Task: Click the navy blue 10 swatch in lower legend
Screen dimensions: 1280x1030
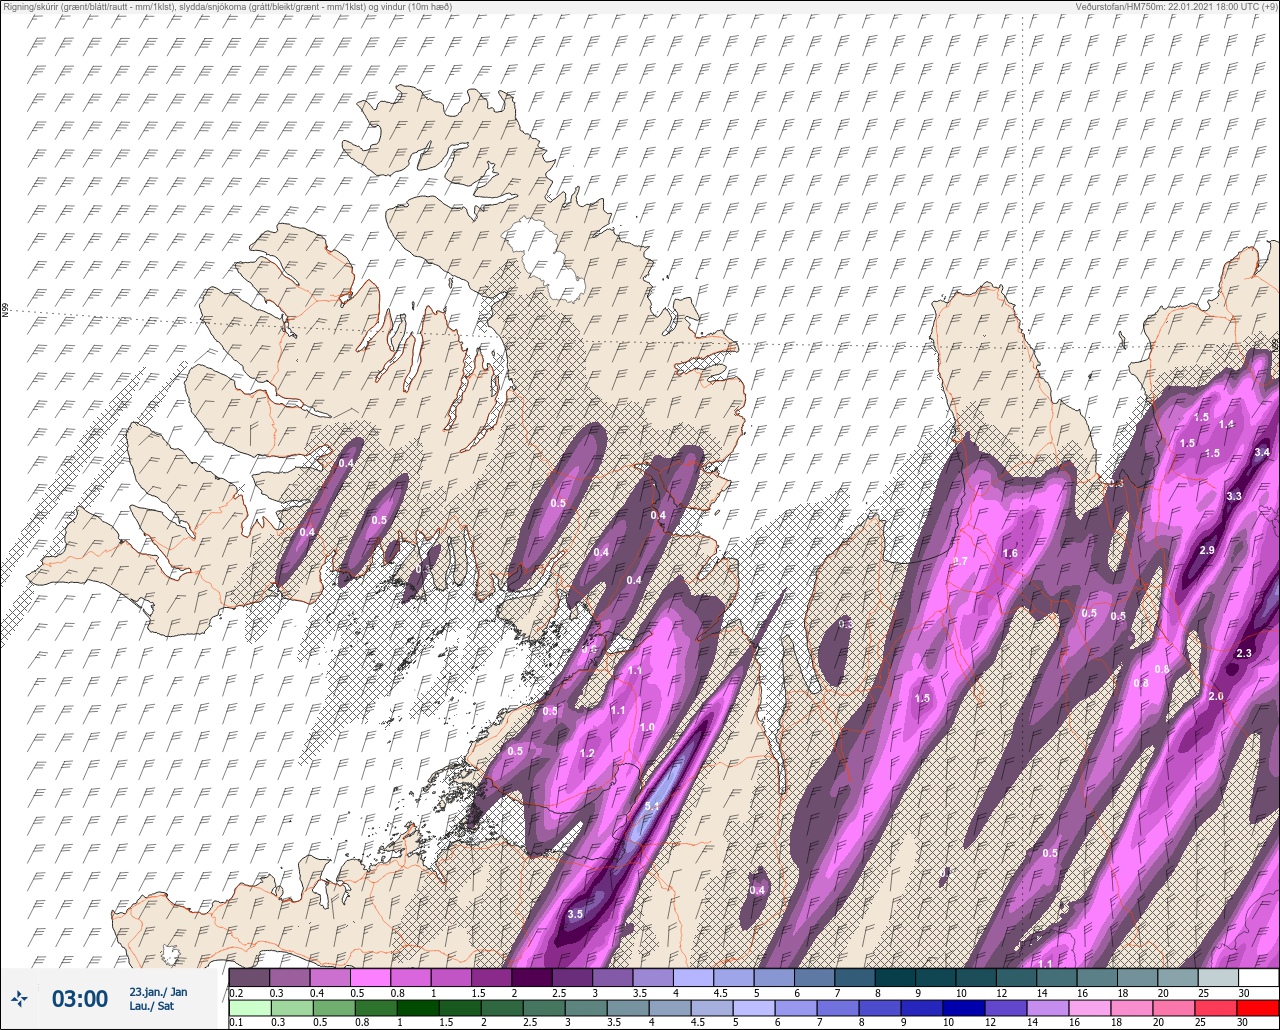Action: tap(964, 1008)
